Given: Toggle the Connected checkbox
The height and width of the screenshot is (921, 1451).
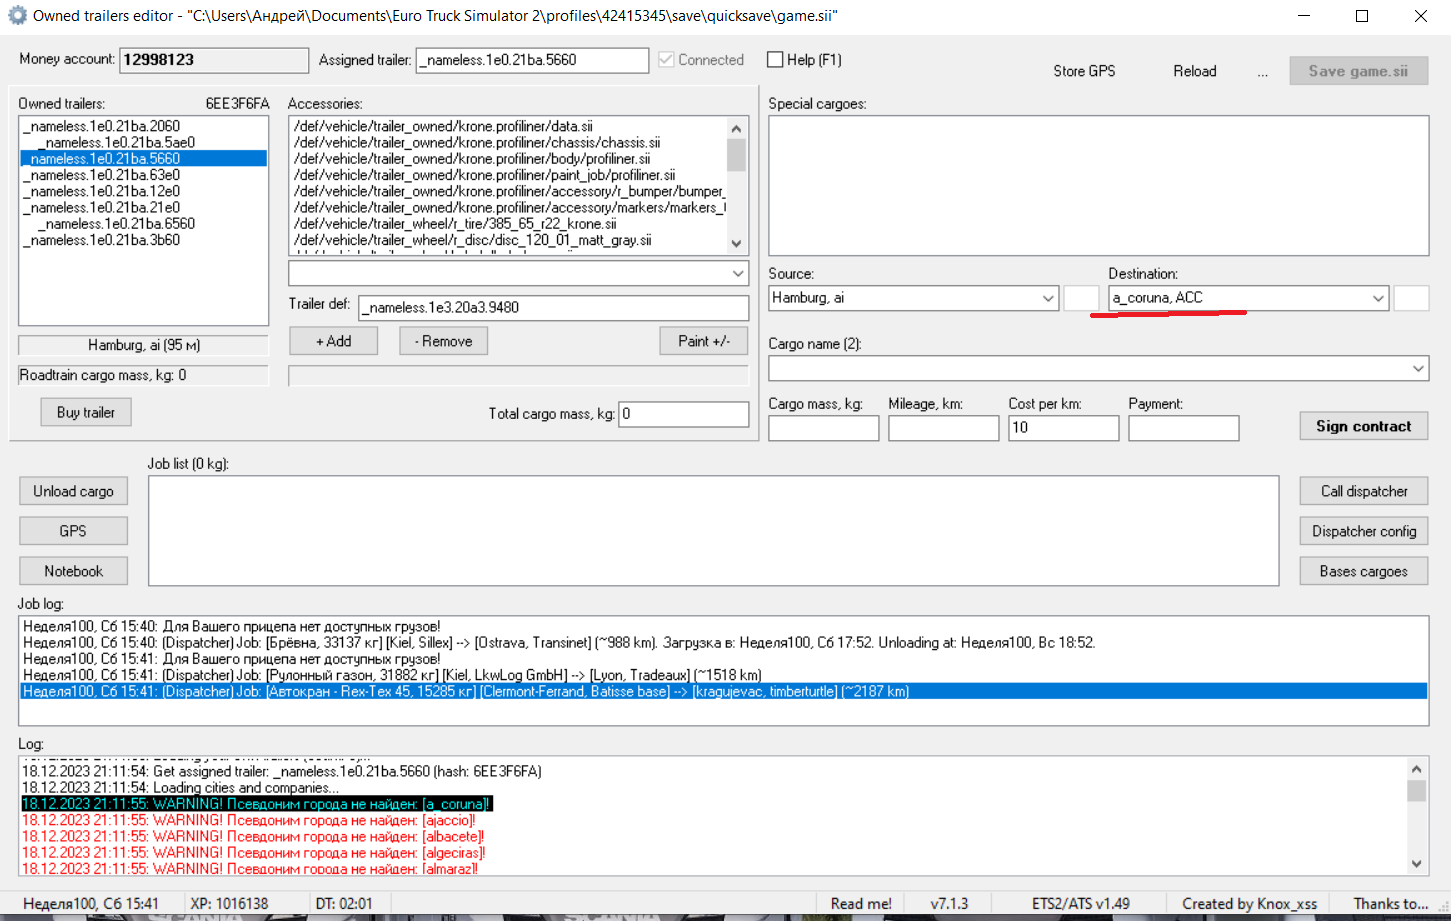Looking at the screenshot, I should (666, 60).
